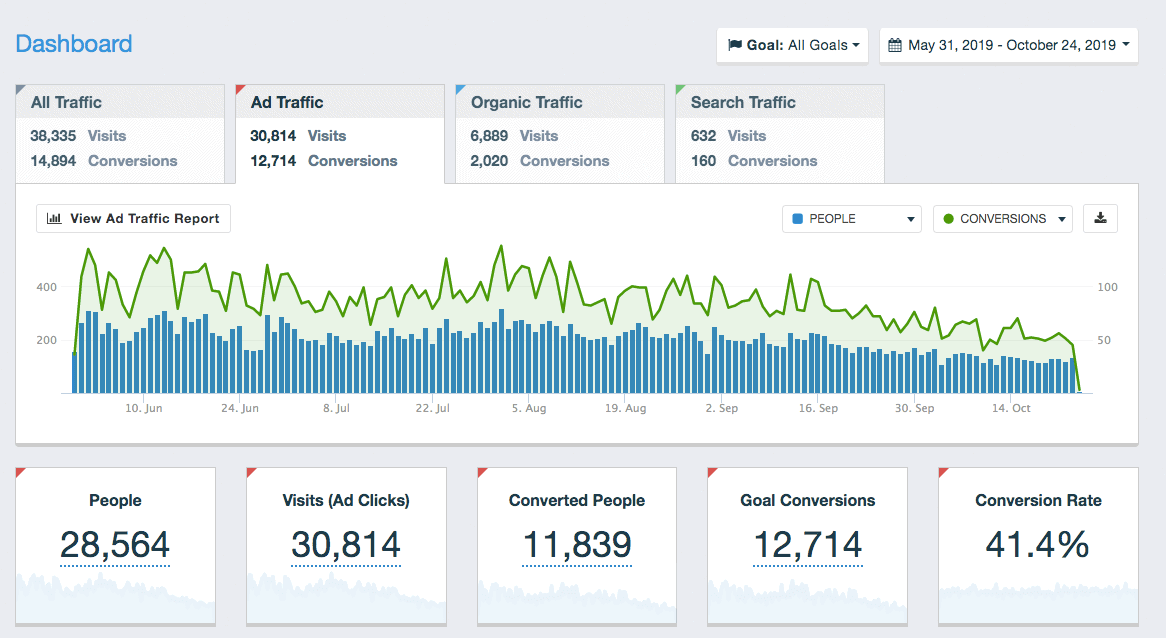Click the blue square PEOPLE legend icon
This screenshot has width=1166, height=638.
[797, 218]
